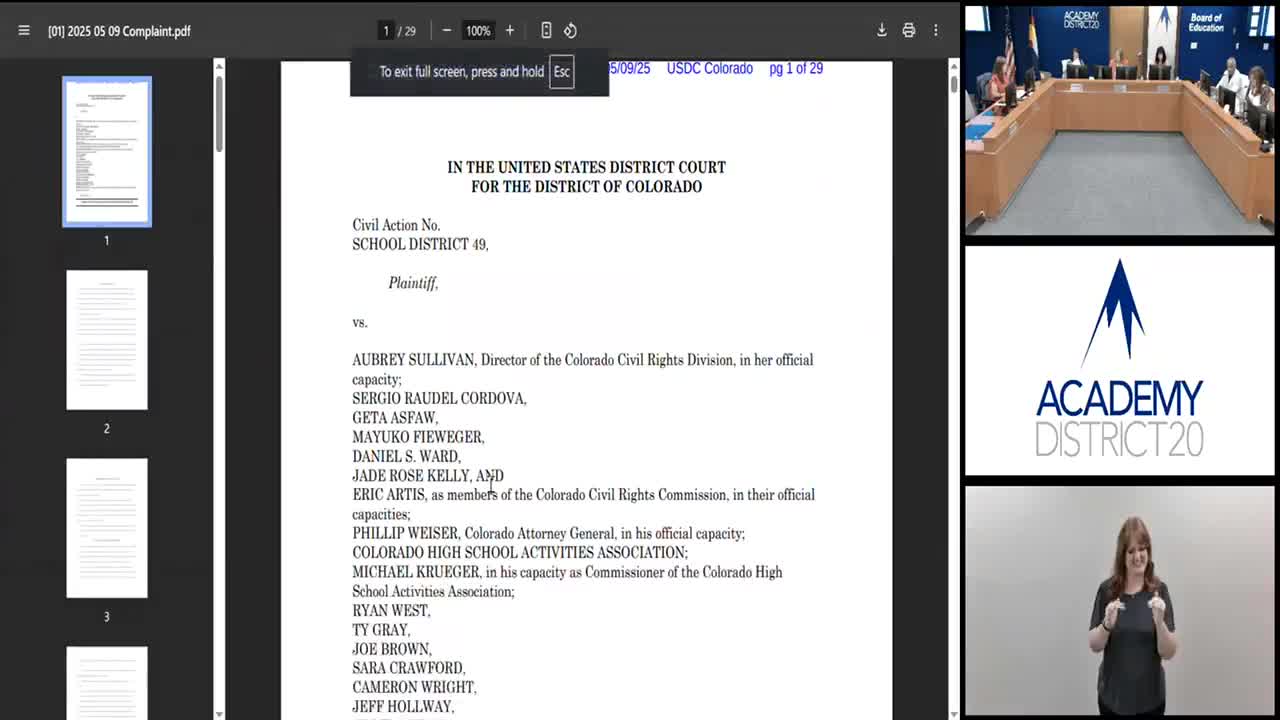Click the 'vs.' text
The height and width of the screenshot is (720, 1280).
(x=360, y=322)
